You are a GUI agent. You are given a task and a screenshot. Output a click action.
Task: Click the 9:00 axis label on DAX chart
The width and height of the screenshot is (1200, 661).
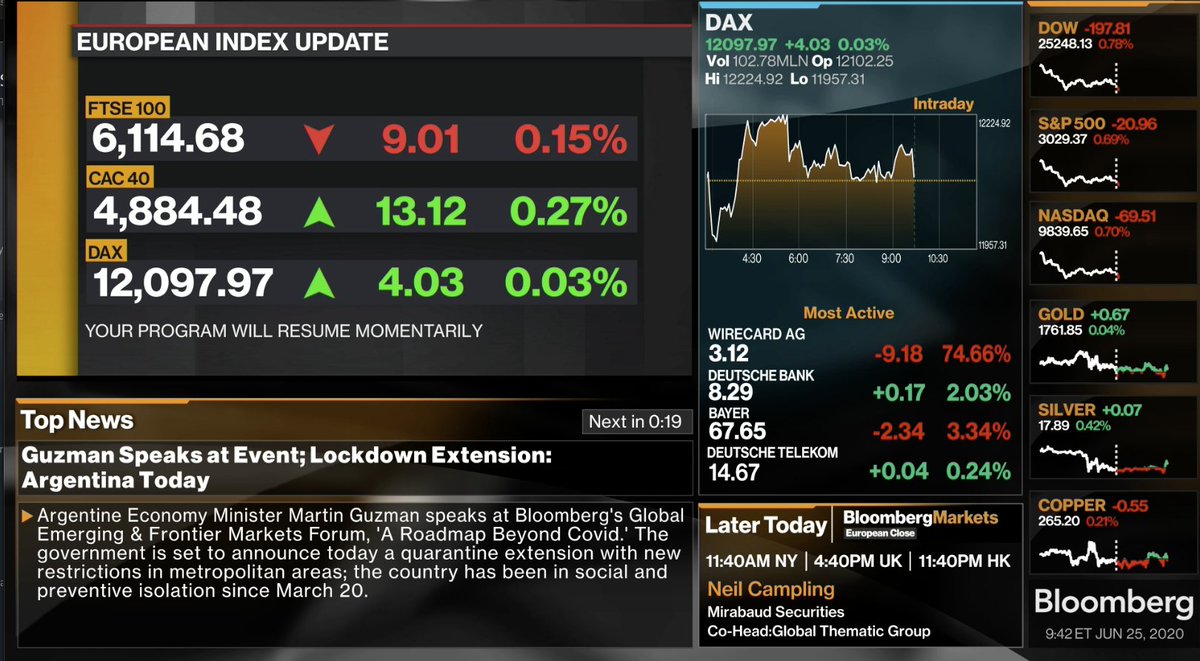pos(891,258)
